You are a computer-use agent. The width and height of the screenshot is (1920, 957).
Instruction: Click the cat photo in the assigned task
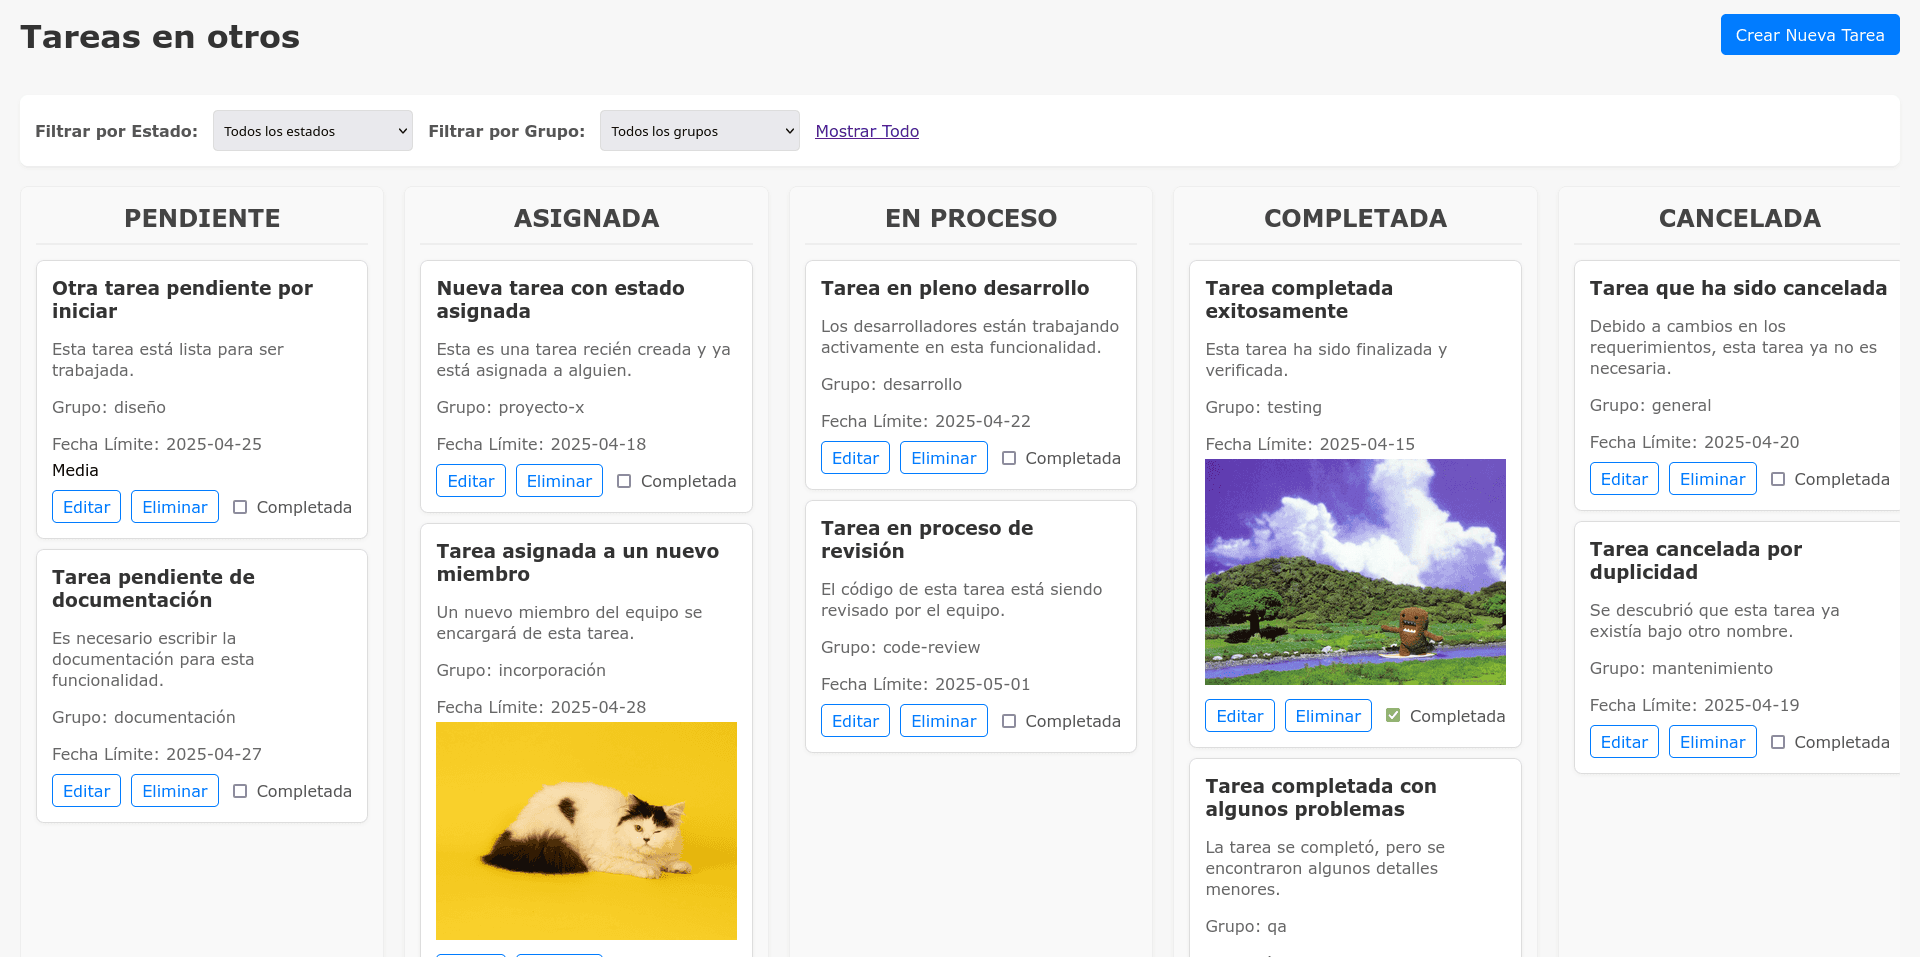point(586,830)
